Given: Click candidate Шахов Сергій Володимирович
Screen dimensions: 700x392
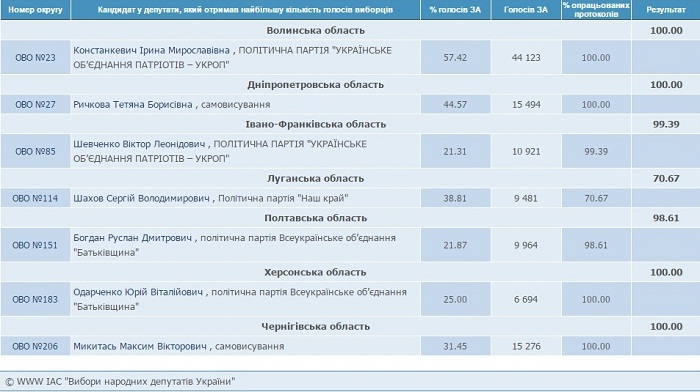Looking at the screenshot, I should click(142, 198).
